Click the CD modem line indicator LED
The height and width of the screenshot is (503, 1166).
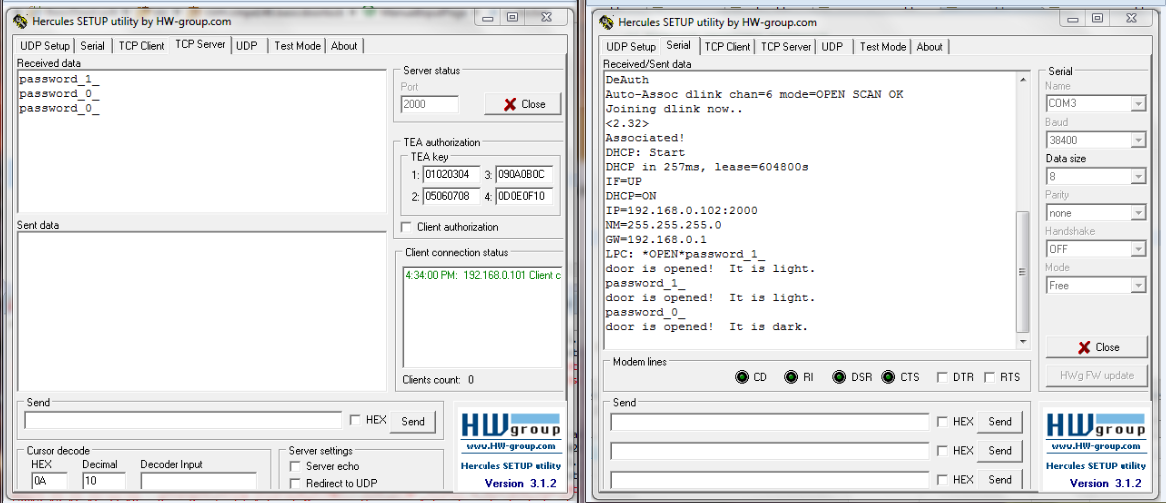point(741,377)
